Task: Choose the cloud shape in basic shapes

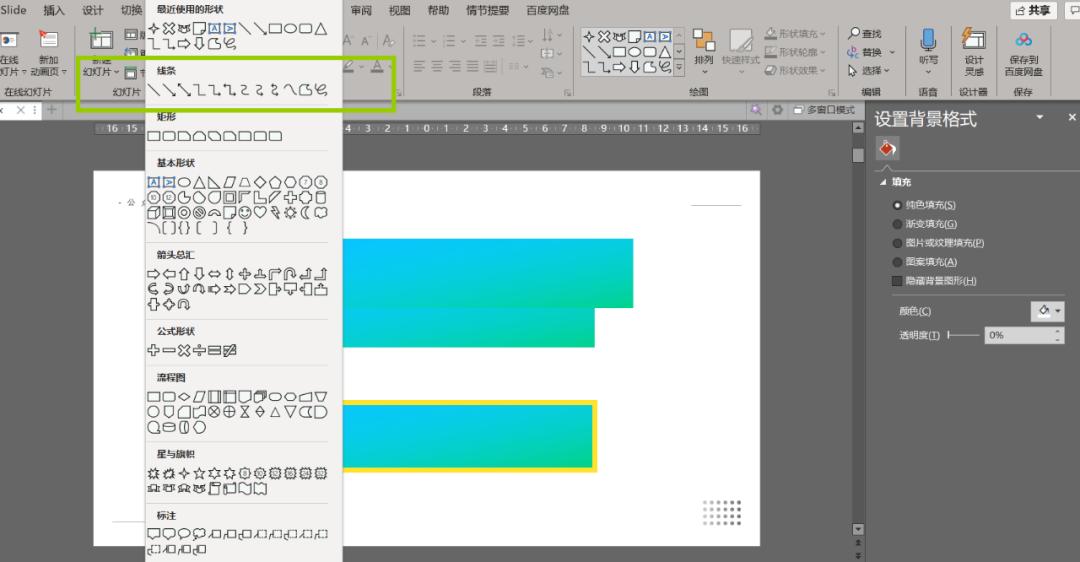Action: pos(321,213)
